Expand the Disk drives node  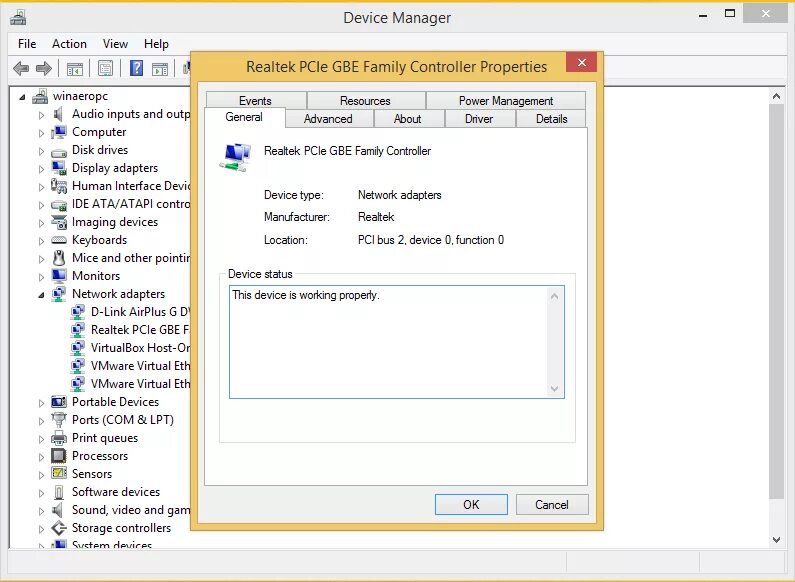41,151
